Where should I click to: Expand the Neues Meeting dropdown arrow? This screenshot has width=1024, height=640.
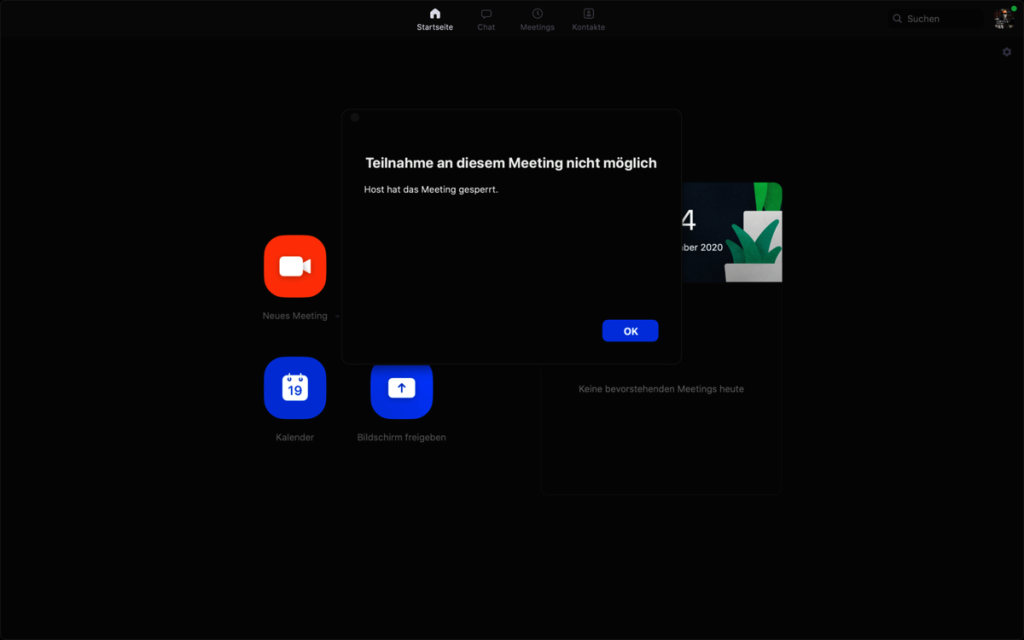337,316
